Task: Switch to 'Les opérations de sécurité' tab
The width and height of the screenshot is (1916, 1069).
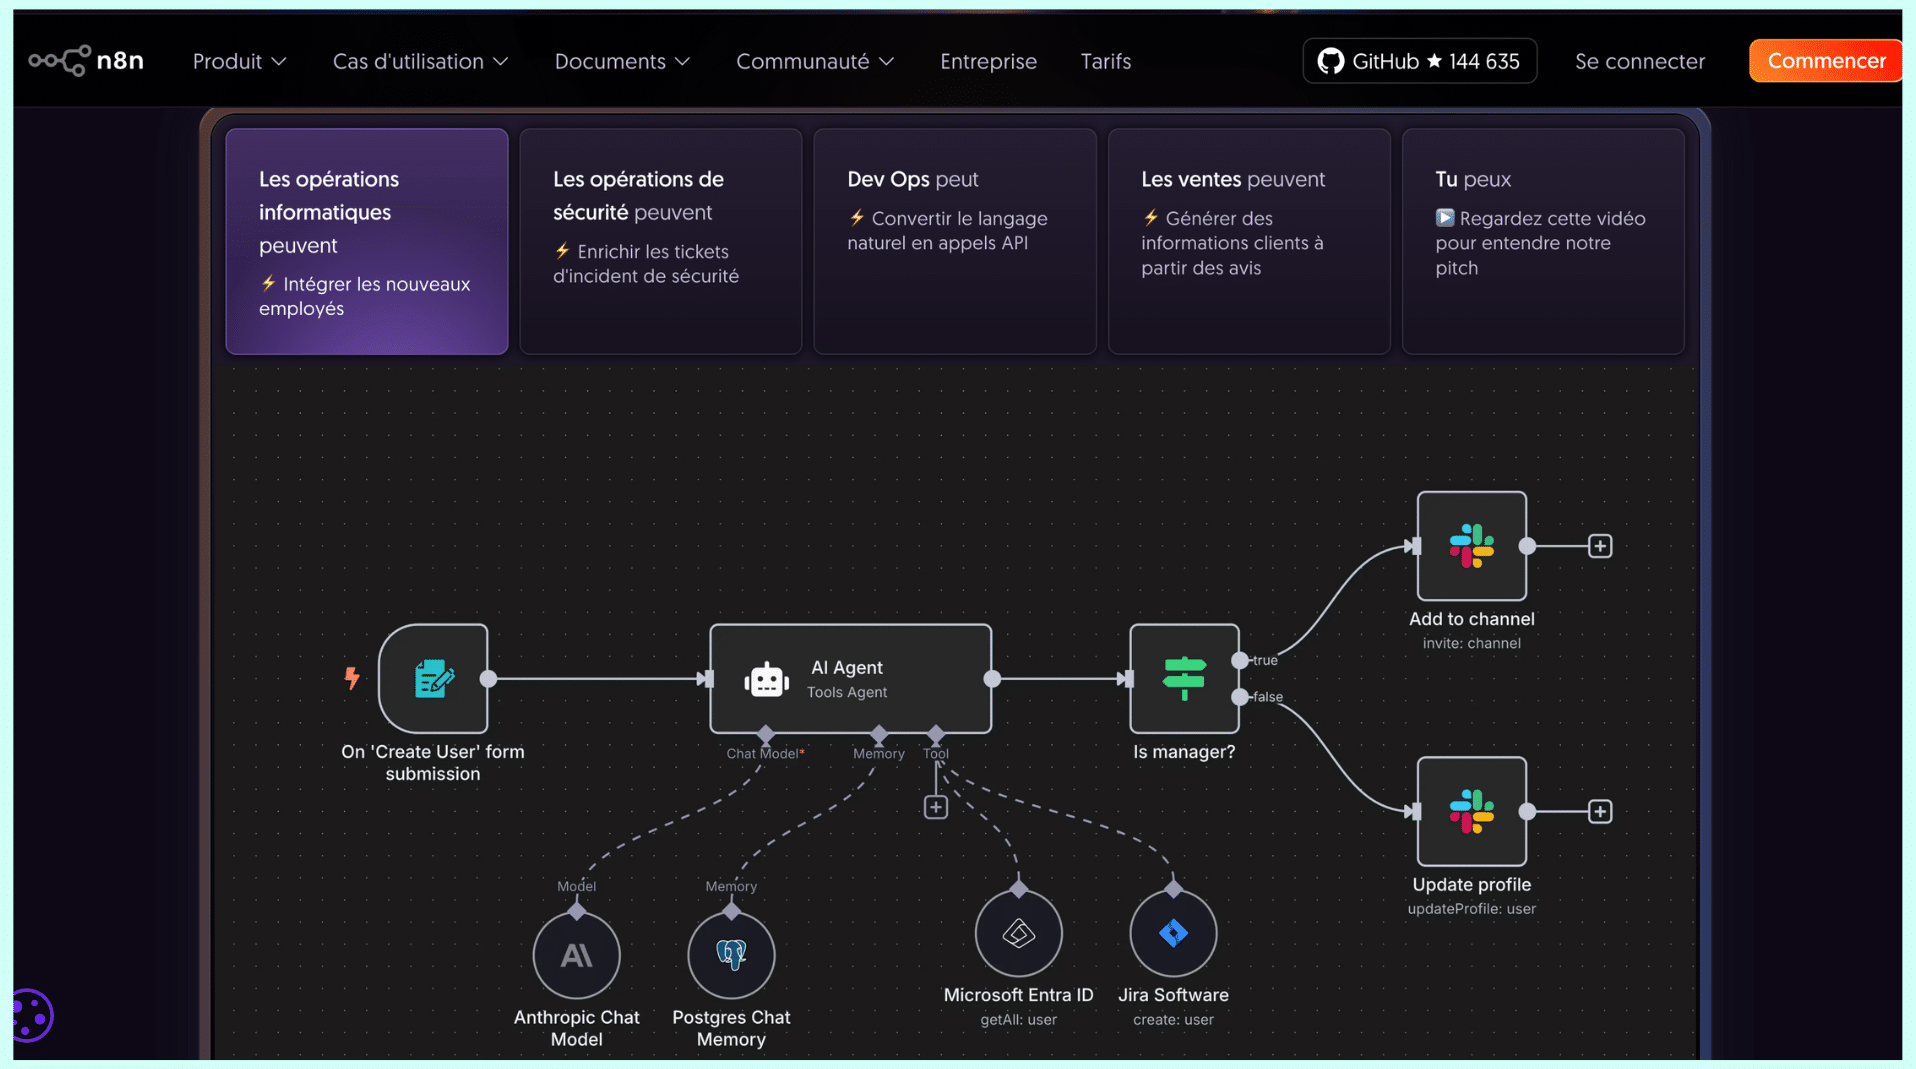Action: (660, 241)
